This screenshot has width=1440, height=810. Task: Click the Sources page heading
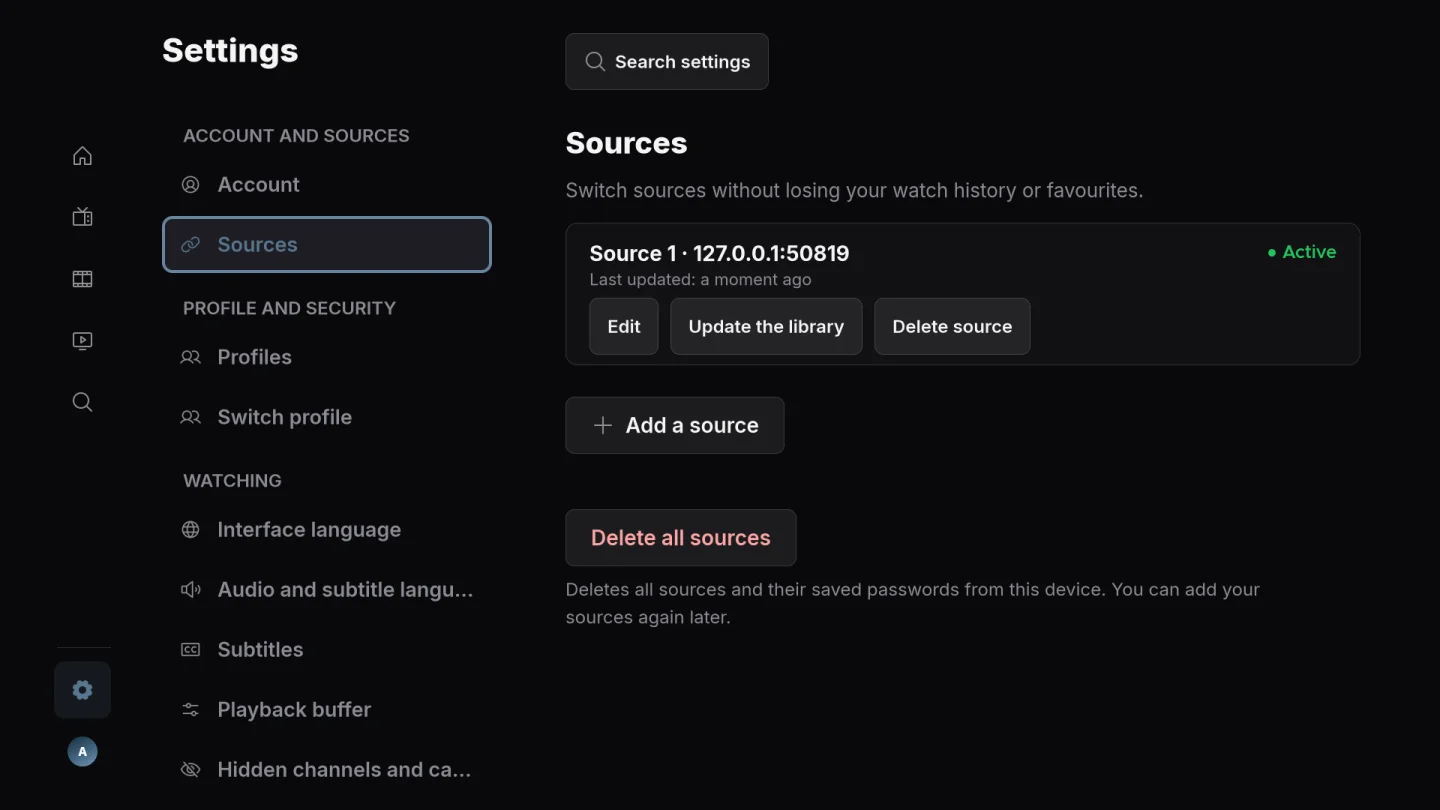tap(626, 143)
